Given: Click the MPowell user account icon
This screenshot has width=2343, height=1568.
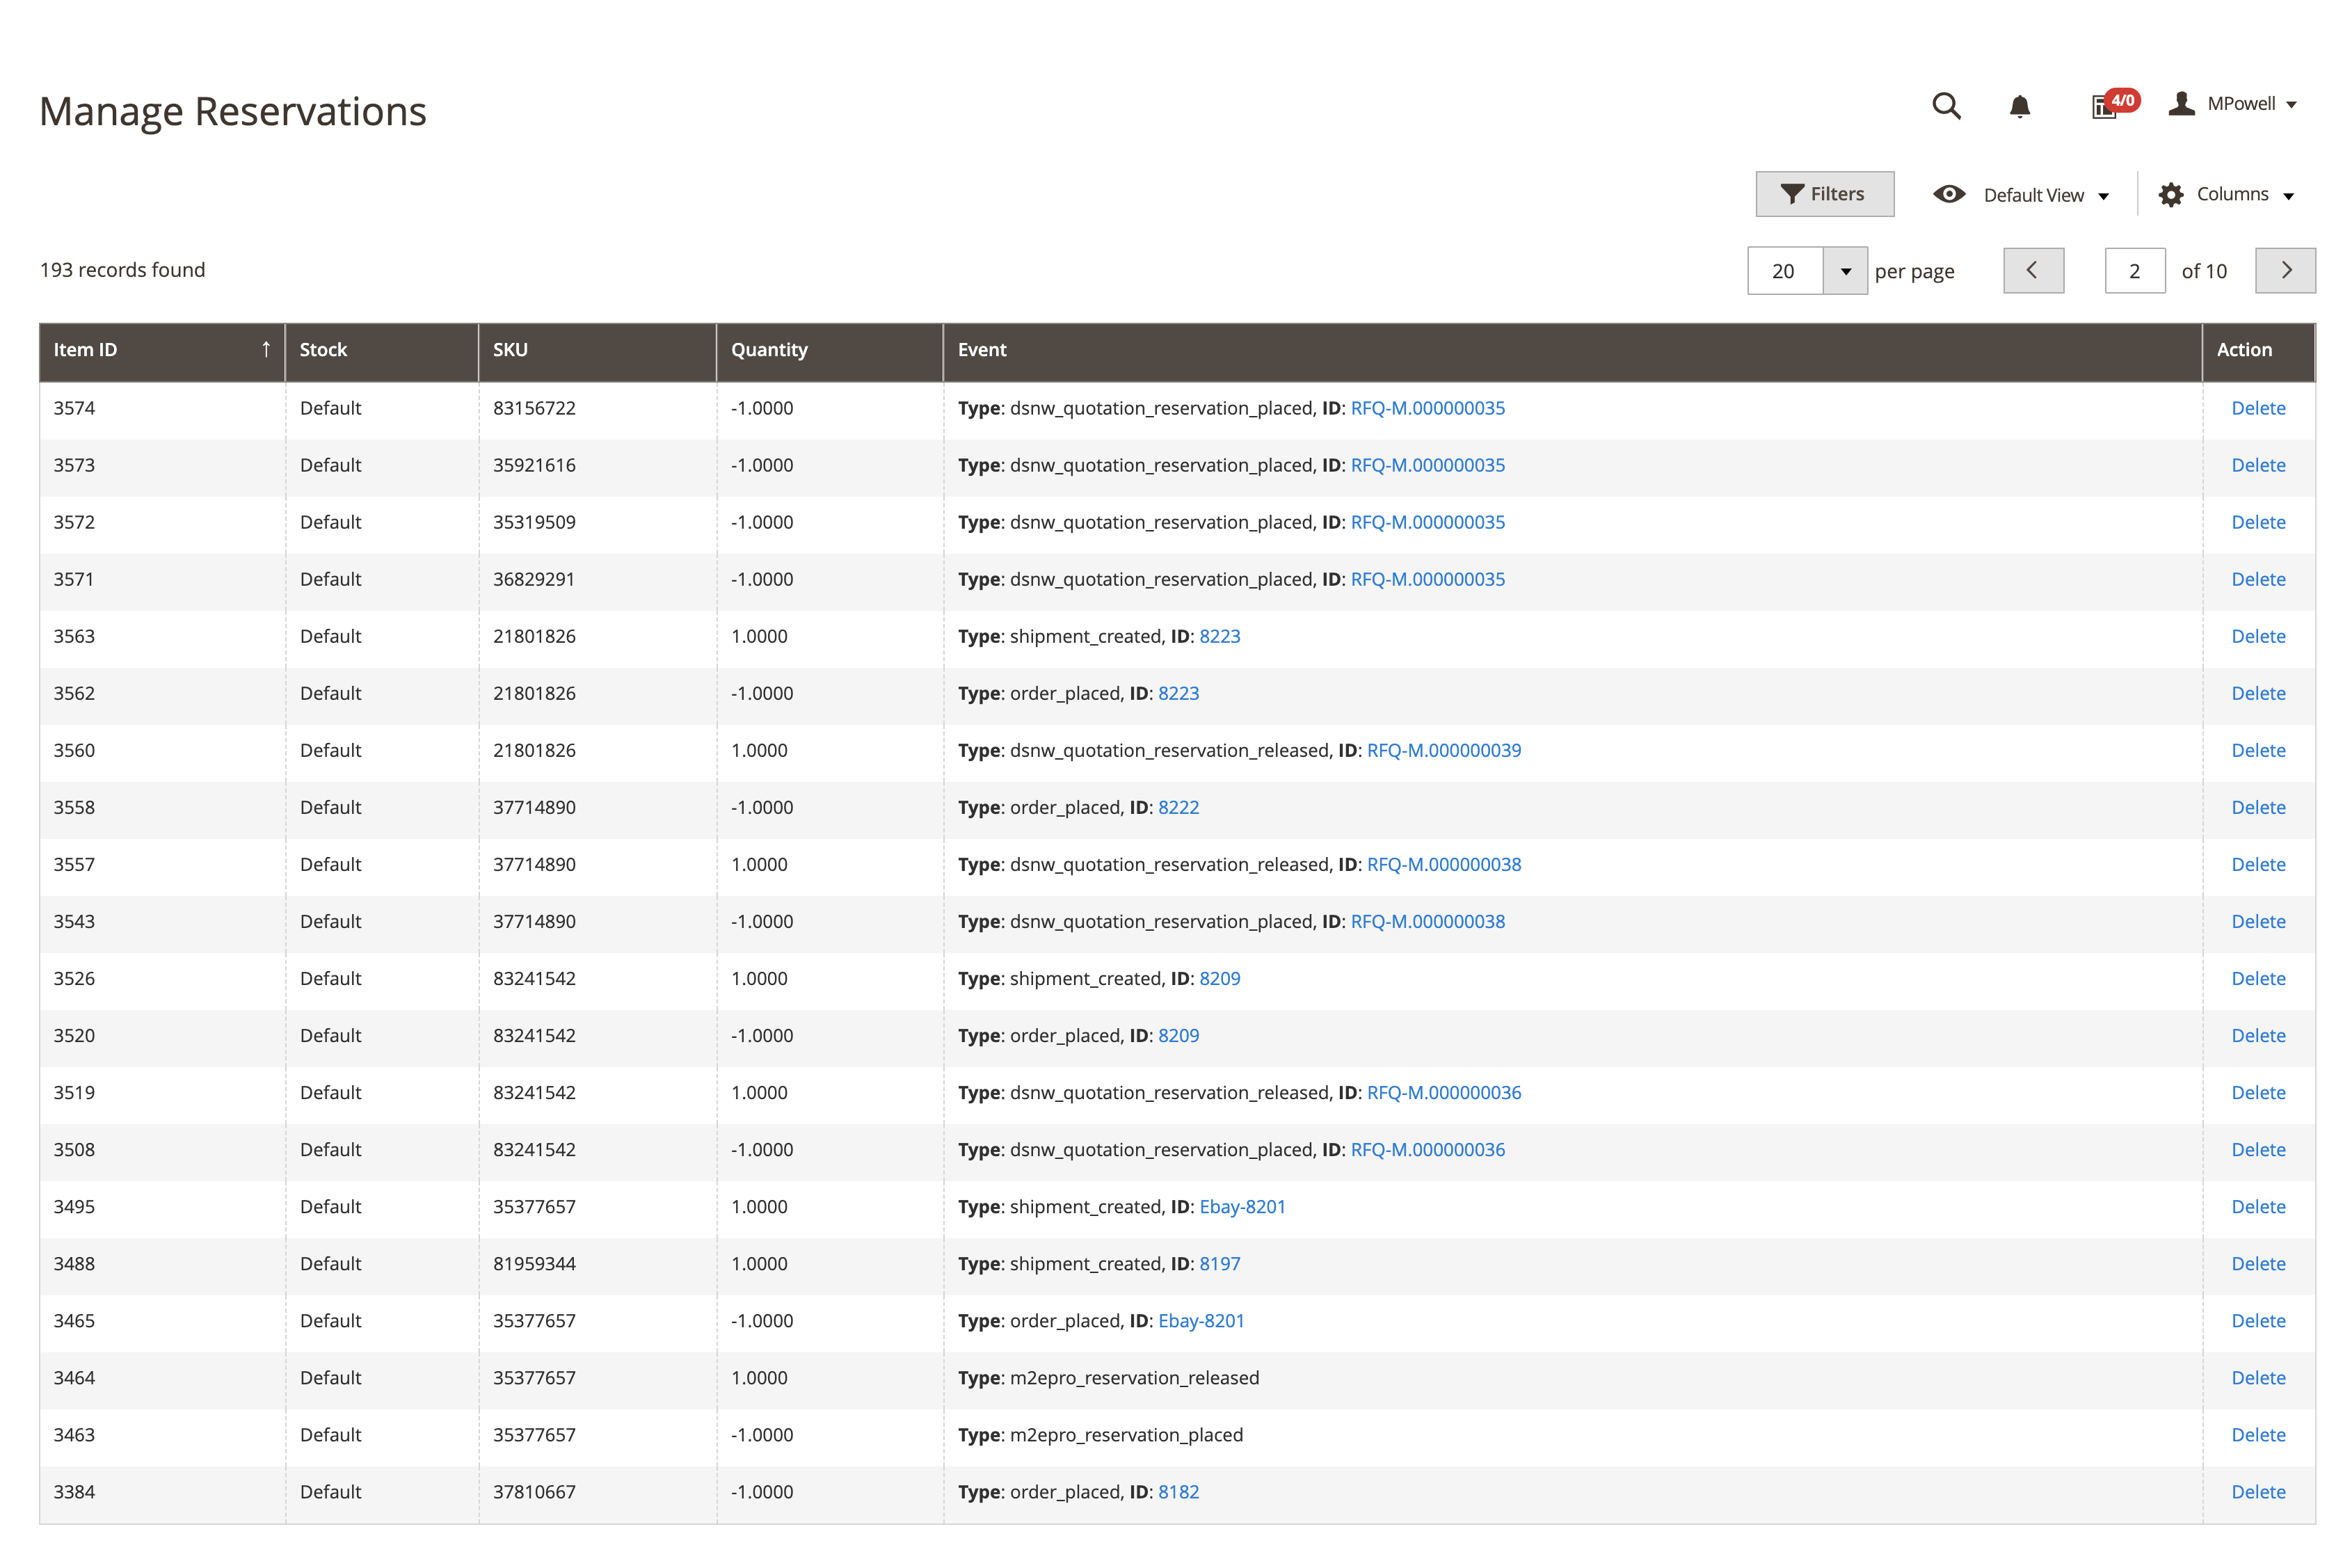Looking at the screenshot, I should click(x=2181, y=104).
